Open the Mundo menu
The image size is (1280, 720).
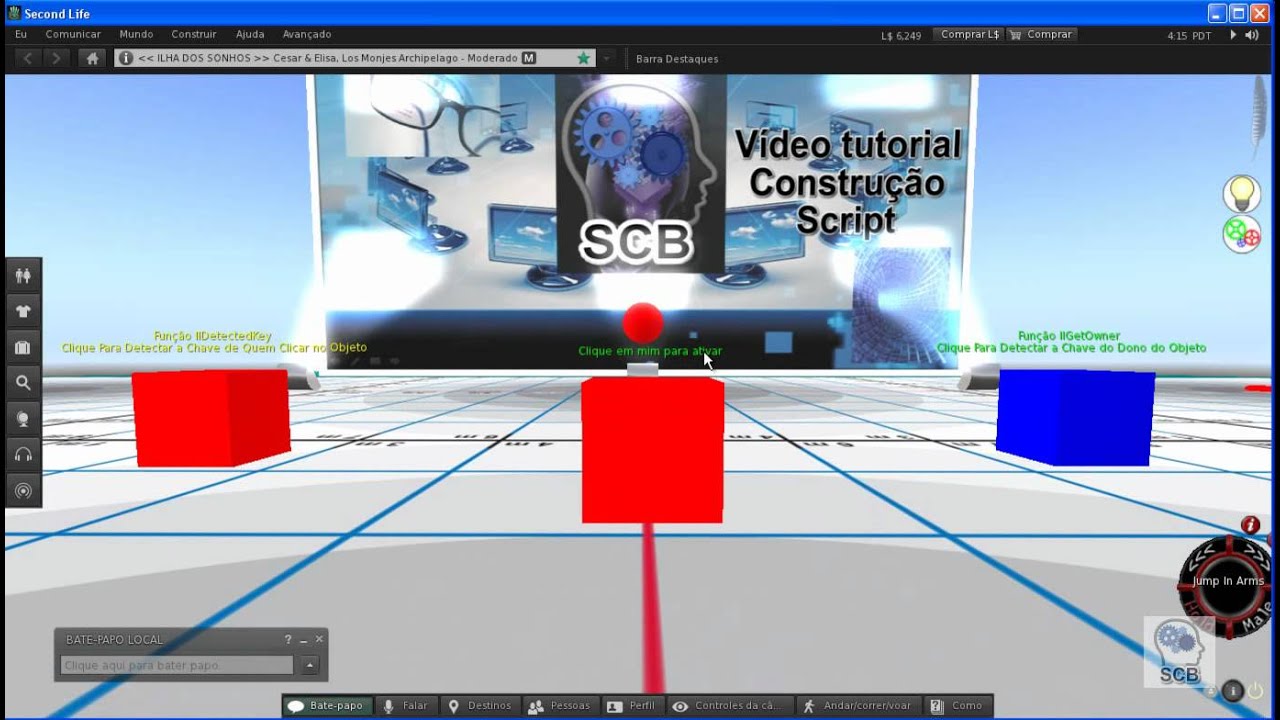(x=136, y=34)
